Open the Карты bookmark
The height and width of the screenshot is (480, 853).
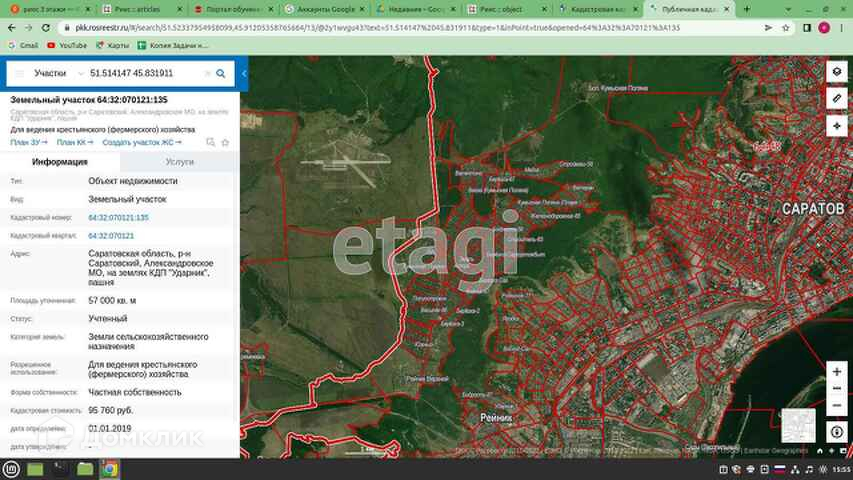tap(112, 46)
